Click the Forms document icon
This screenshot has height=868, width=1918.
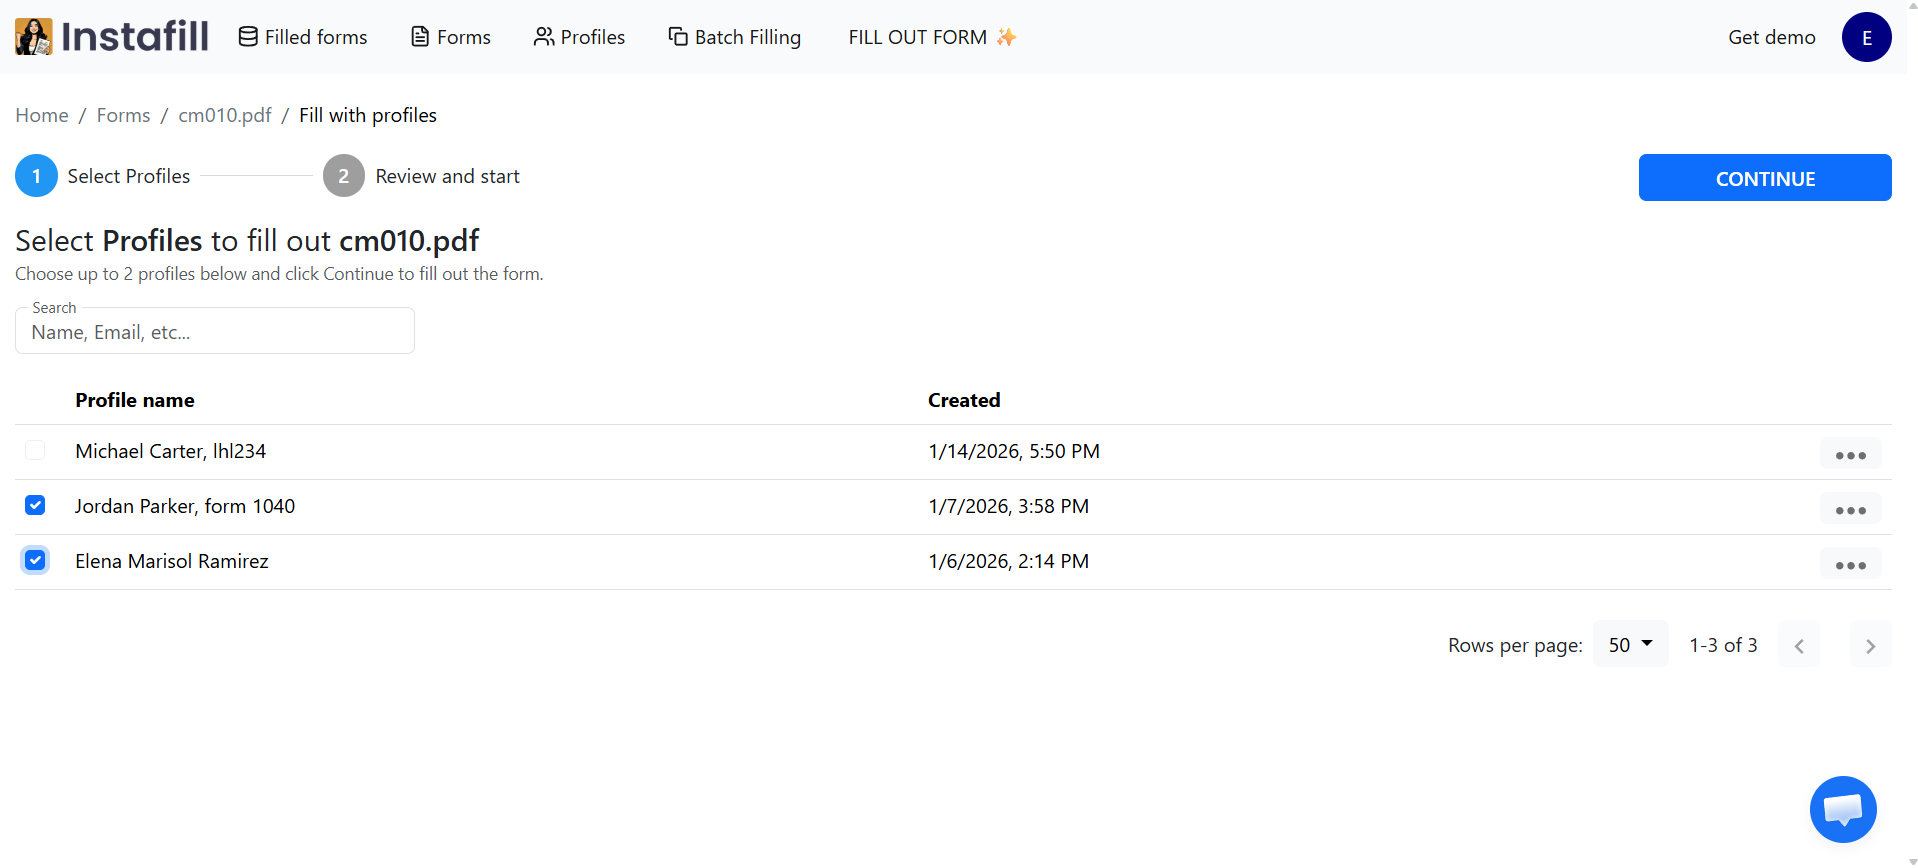coord(420,37)
